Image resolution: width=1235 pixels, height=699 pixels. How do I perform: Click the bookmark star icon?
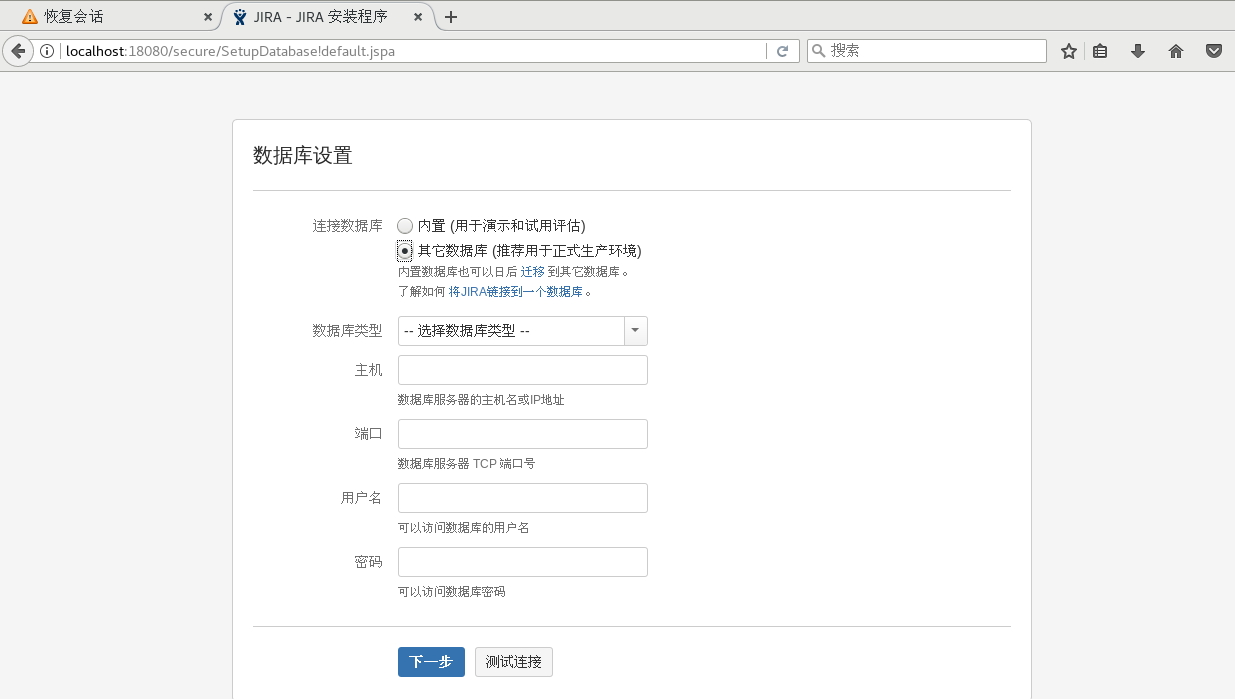1068,51
